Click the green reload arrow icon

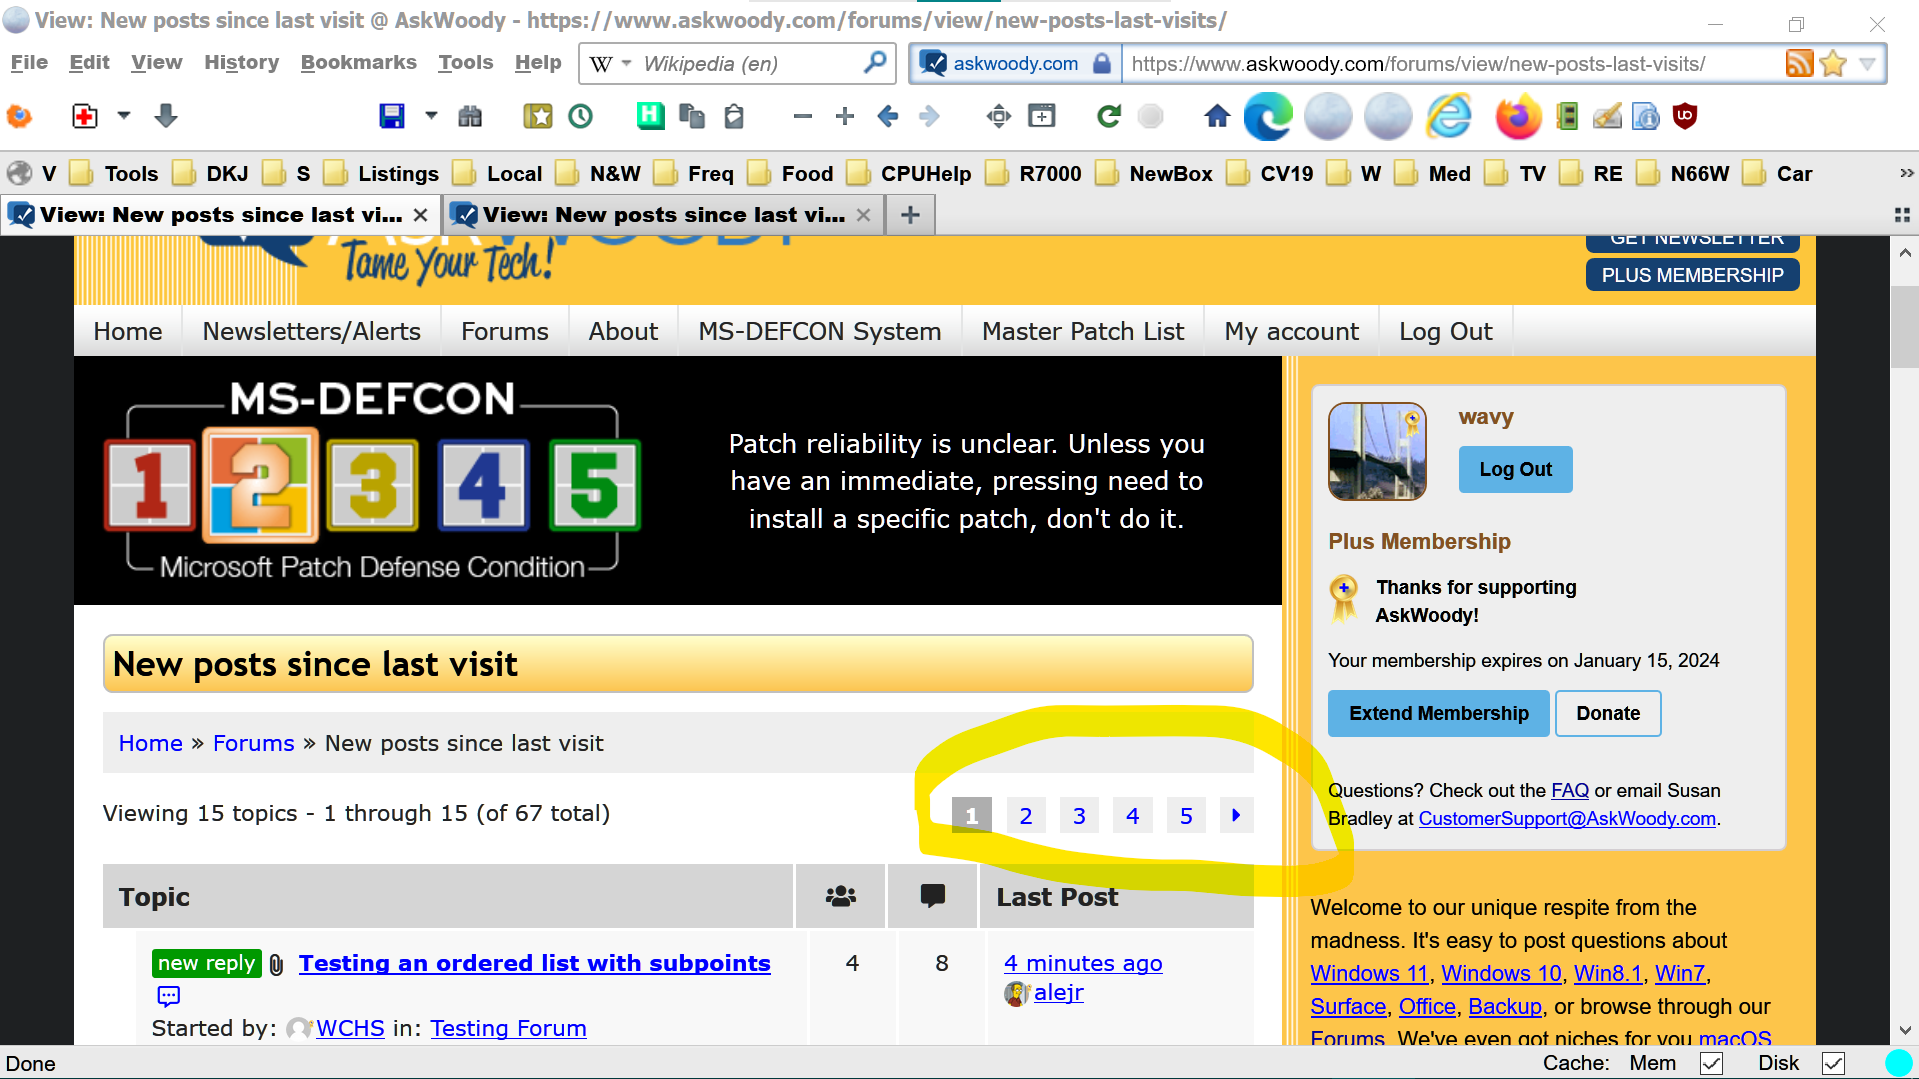[x=1108, y=116]
